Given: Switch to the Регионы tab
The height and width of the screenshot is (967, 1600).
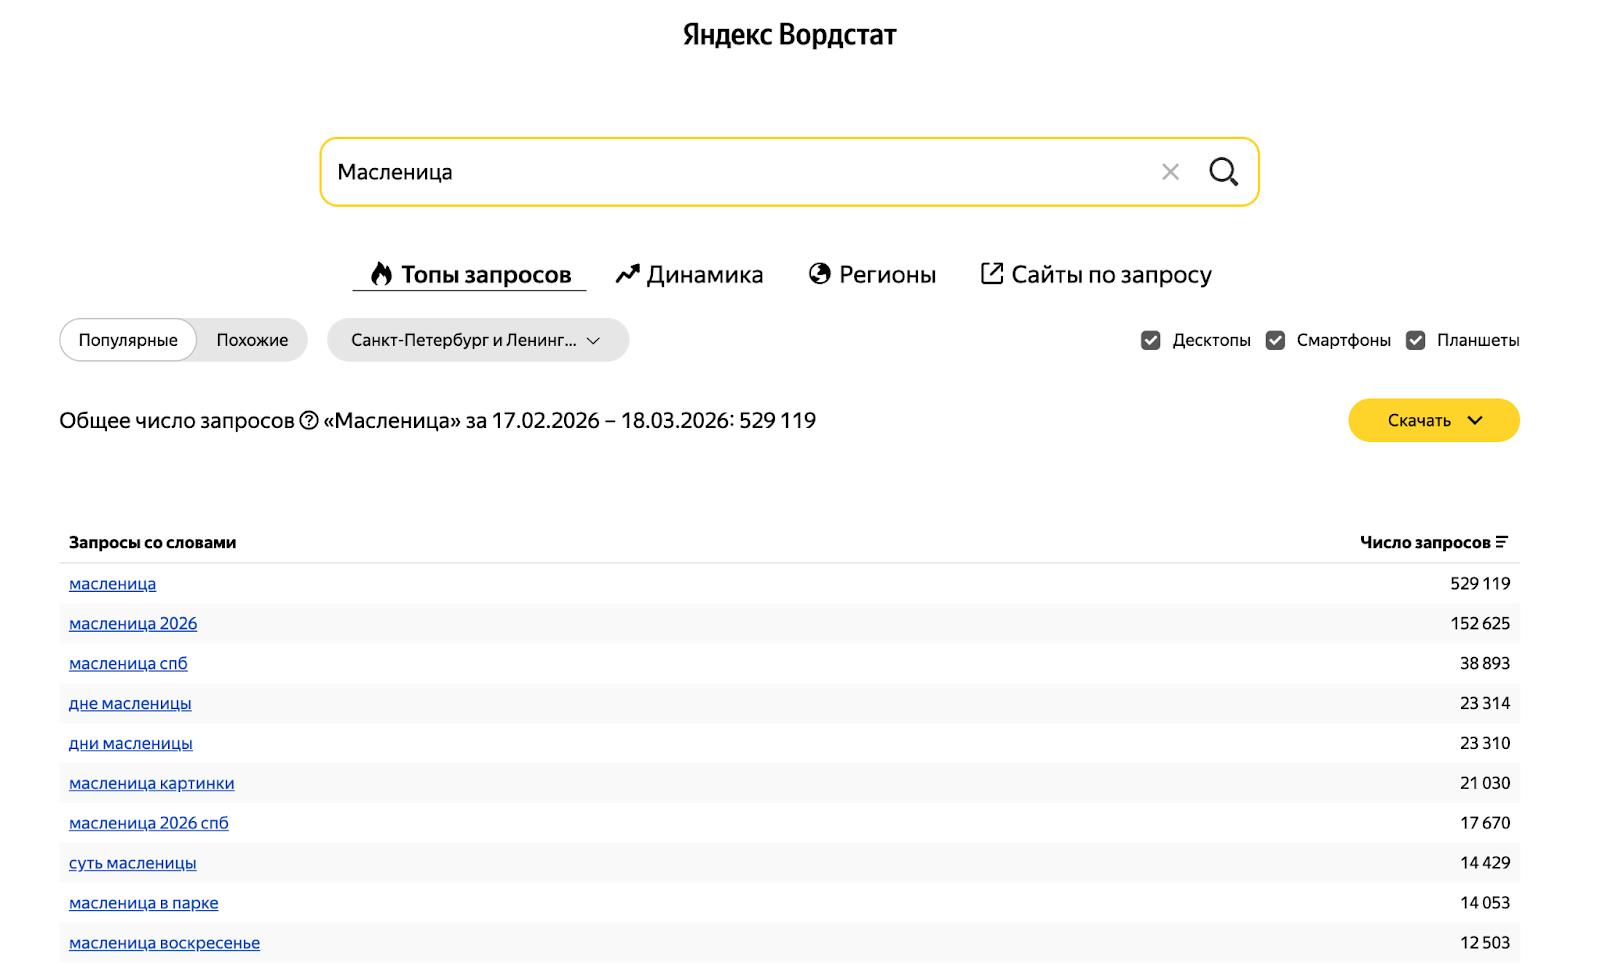Looking at the screenshot, I should click(887, 275).
